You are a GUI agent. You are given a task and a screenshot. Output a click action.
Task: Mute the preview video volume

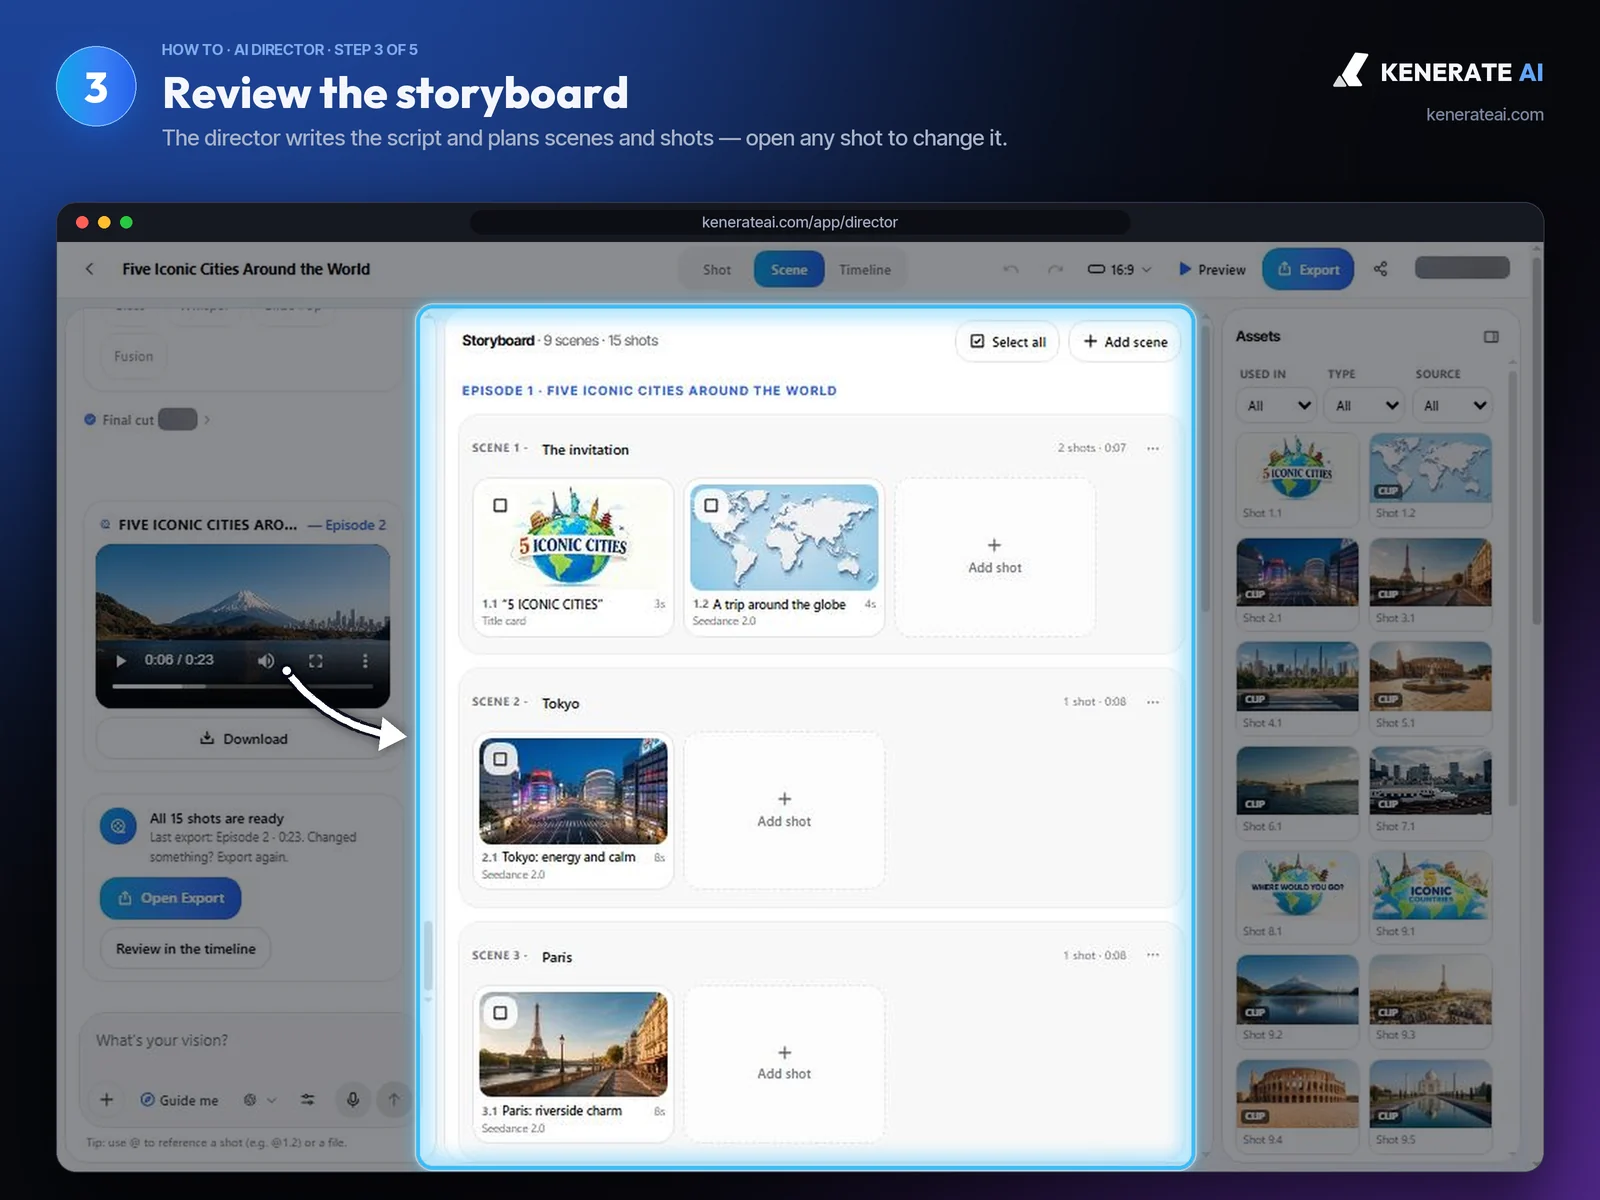pos(266,660)
